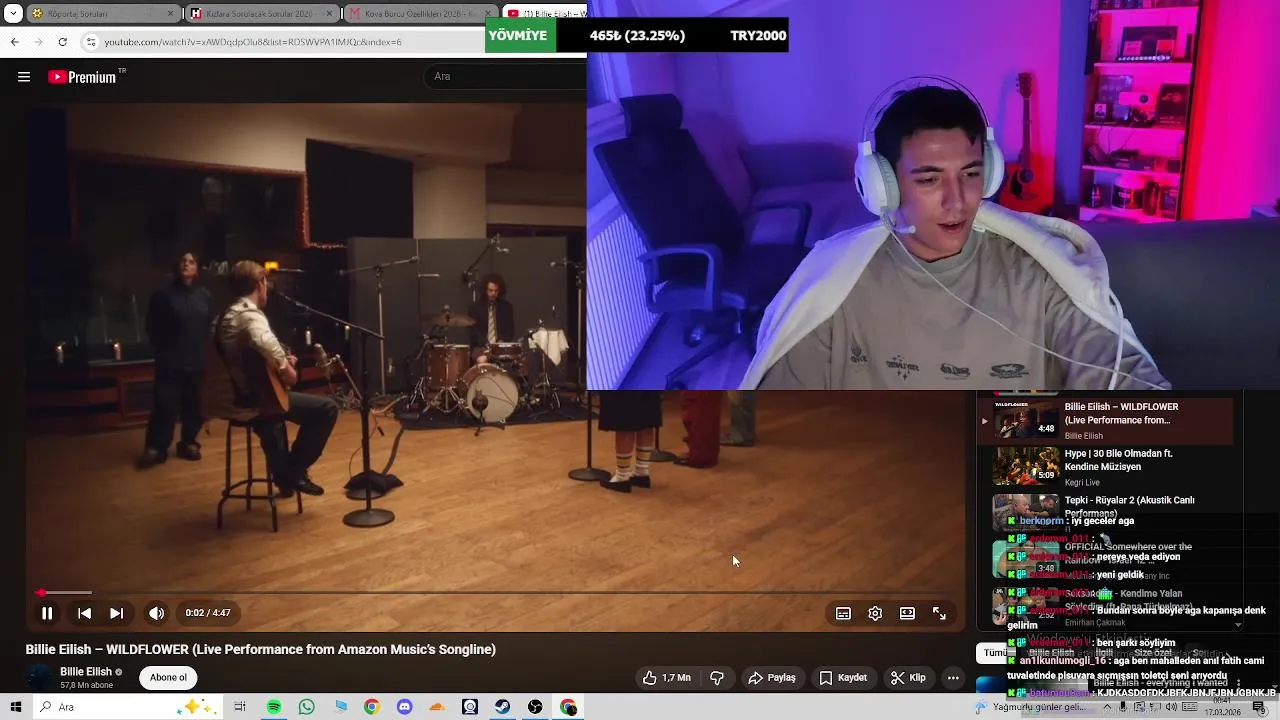Viewport: 1280px width, 720px height.
Task: Skip to the next video in the player
Action: click(116, 613)
